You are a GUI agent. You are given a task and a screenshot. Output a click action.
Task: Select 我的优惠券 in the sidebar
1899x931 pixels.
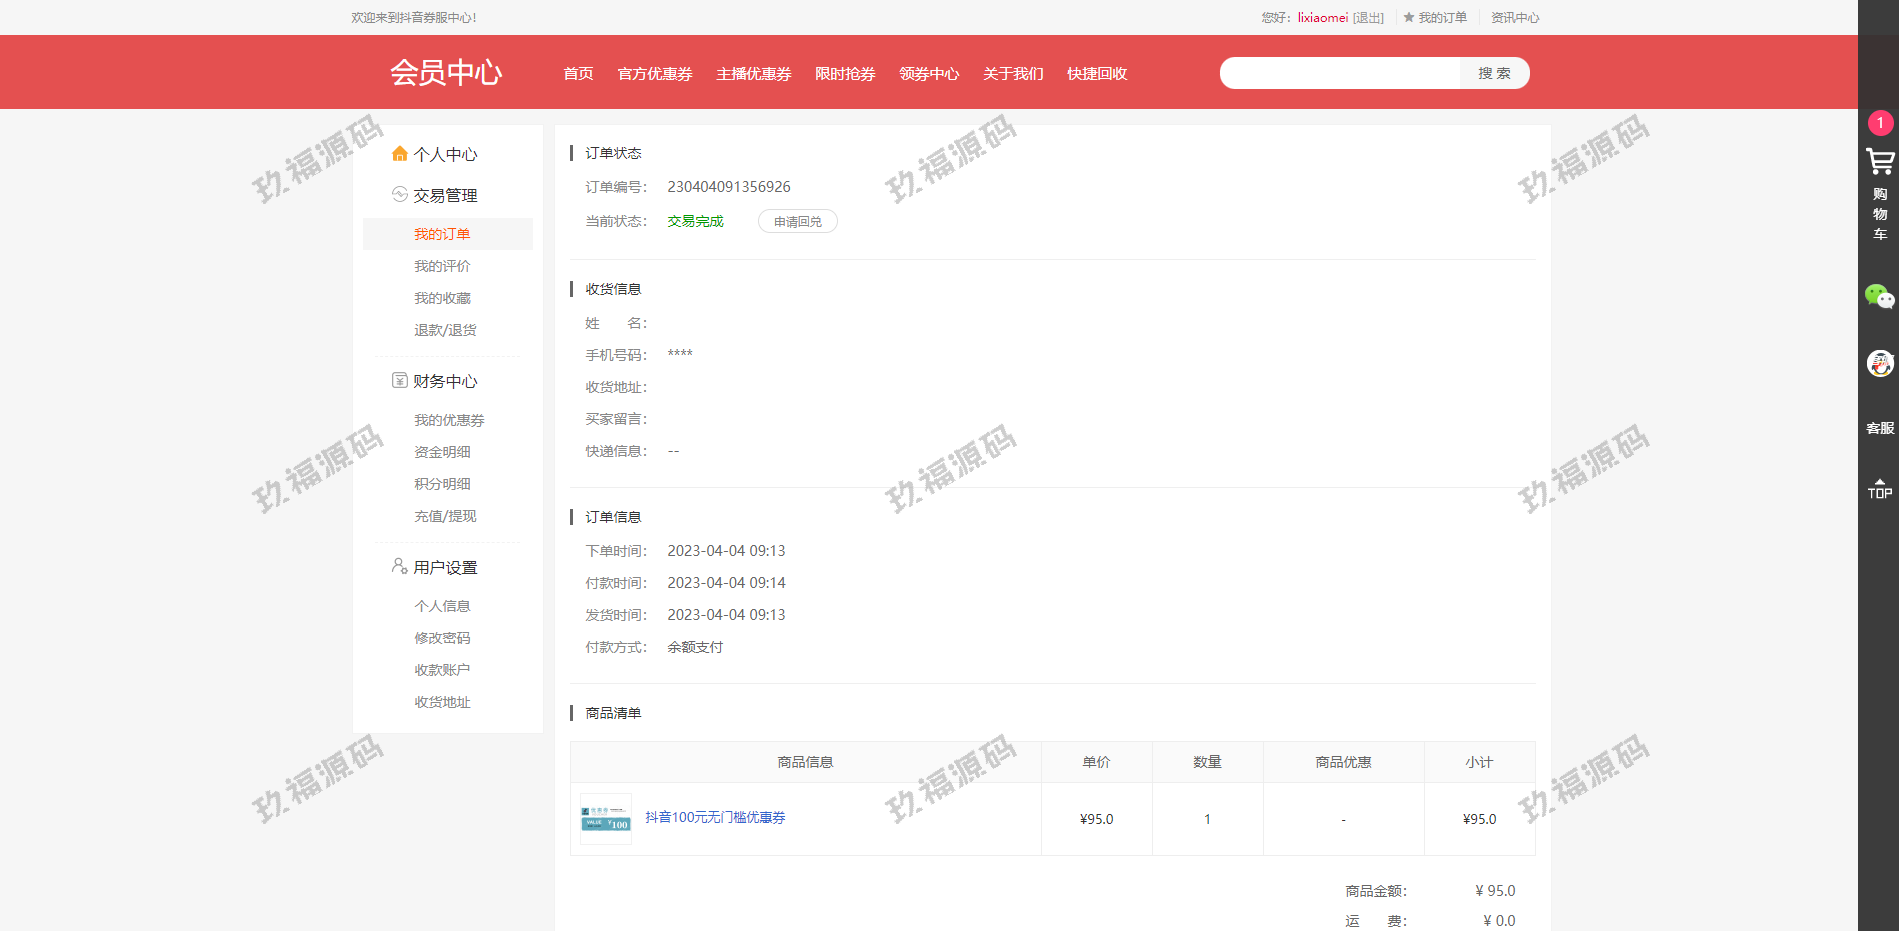coord(449,420)
